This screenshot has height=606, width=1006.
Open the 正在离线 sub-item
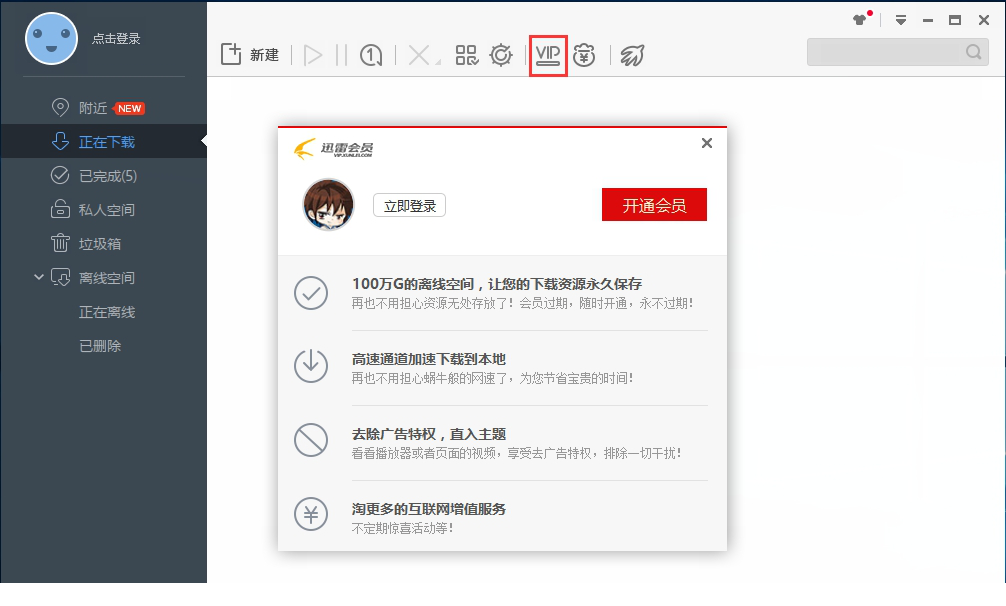click(x=107, y=312)
